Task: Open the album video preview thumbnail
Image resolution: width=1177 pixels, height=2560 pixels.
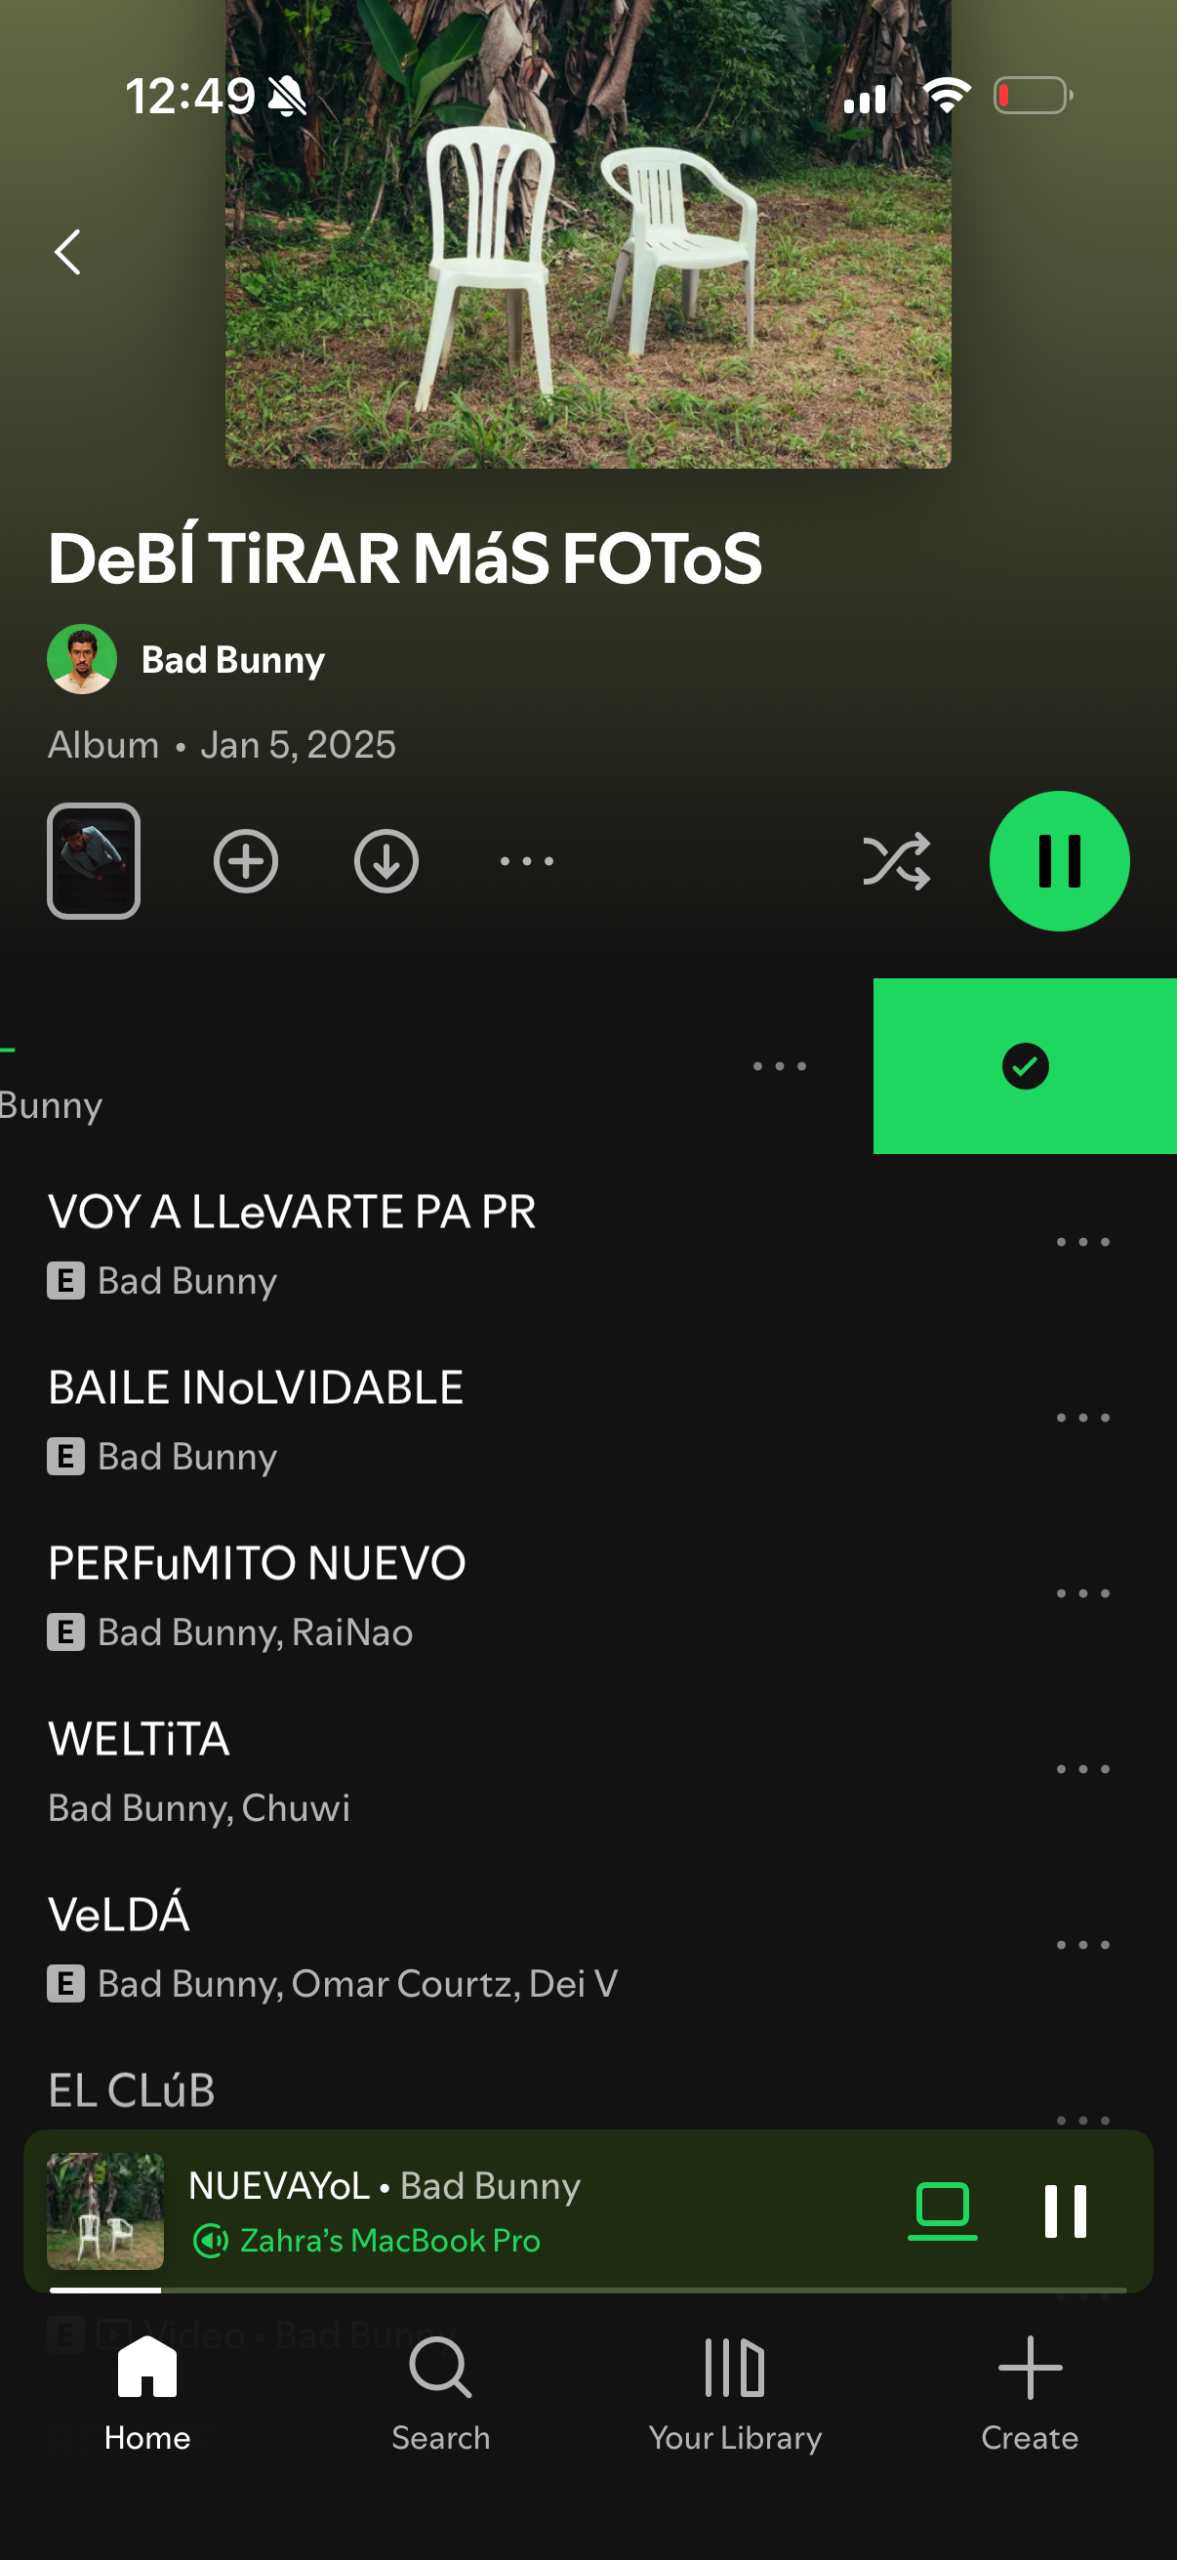Action: click(x=94, y=861)
